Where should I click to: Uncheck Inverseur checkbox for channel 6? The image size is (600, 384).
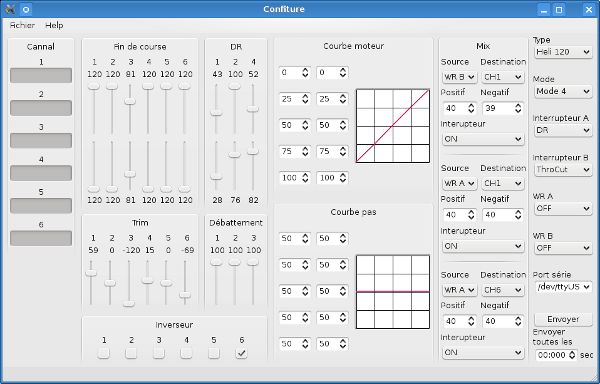[241, 353]
